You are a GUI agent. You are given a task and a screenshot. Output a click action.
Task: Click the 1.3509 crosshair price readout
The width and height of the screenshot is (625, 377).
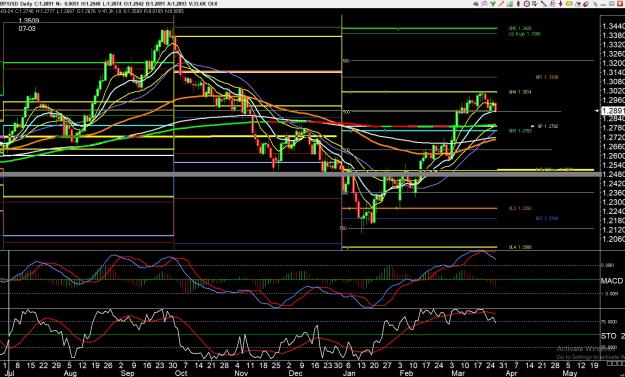coord(29,21)
